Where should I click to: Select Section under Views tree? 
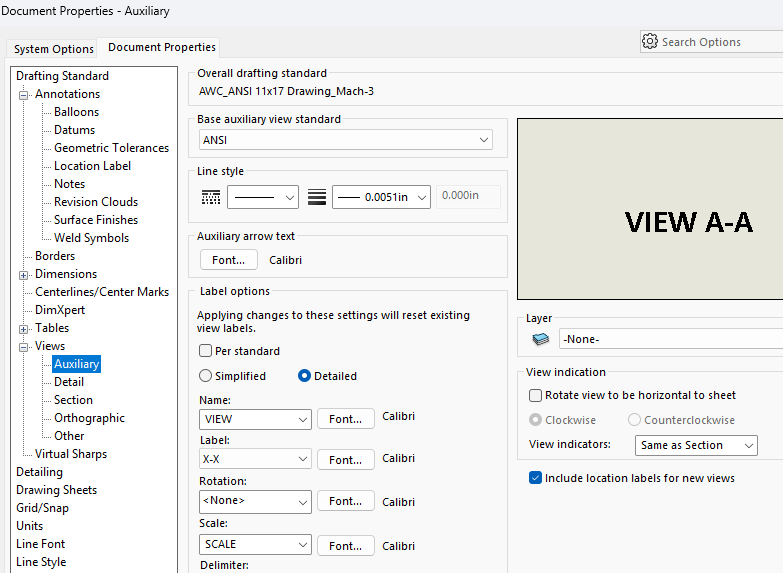(x=73, y=400)
